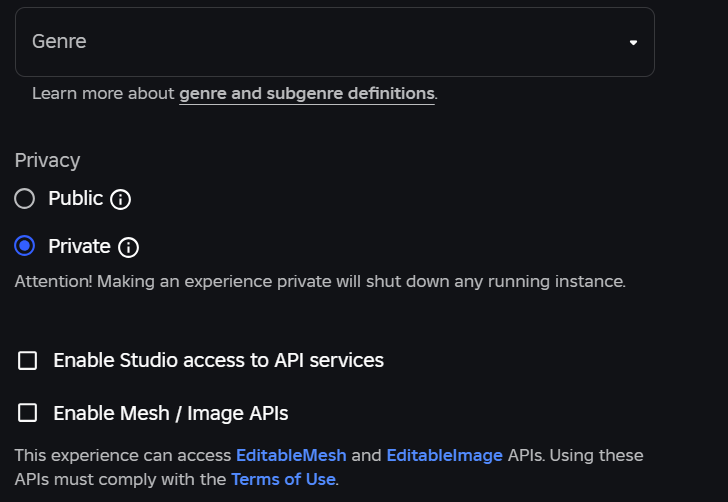Open genre and subgenre definitions link
The image size is (728, 502).
pyautogui.click(x=307, y=94)
